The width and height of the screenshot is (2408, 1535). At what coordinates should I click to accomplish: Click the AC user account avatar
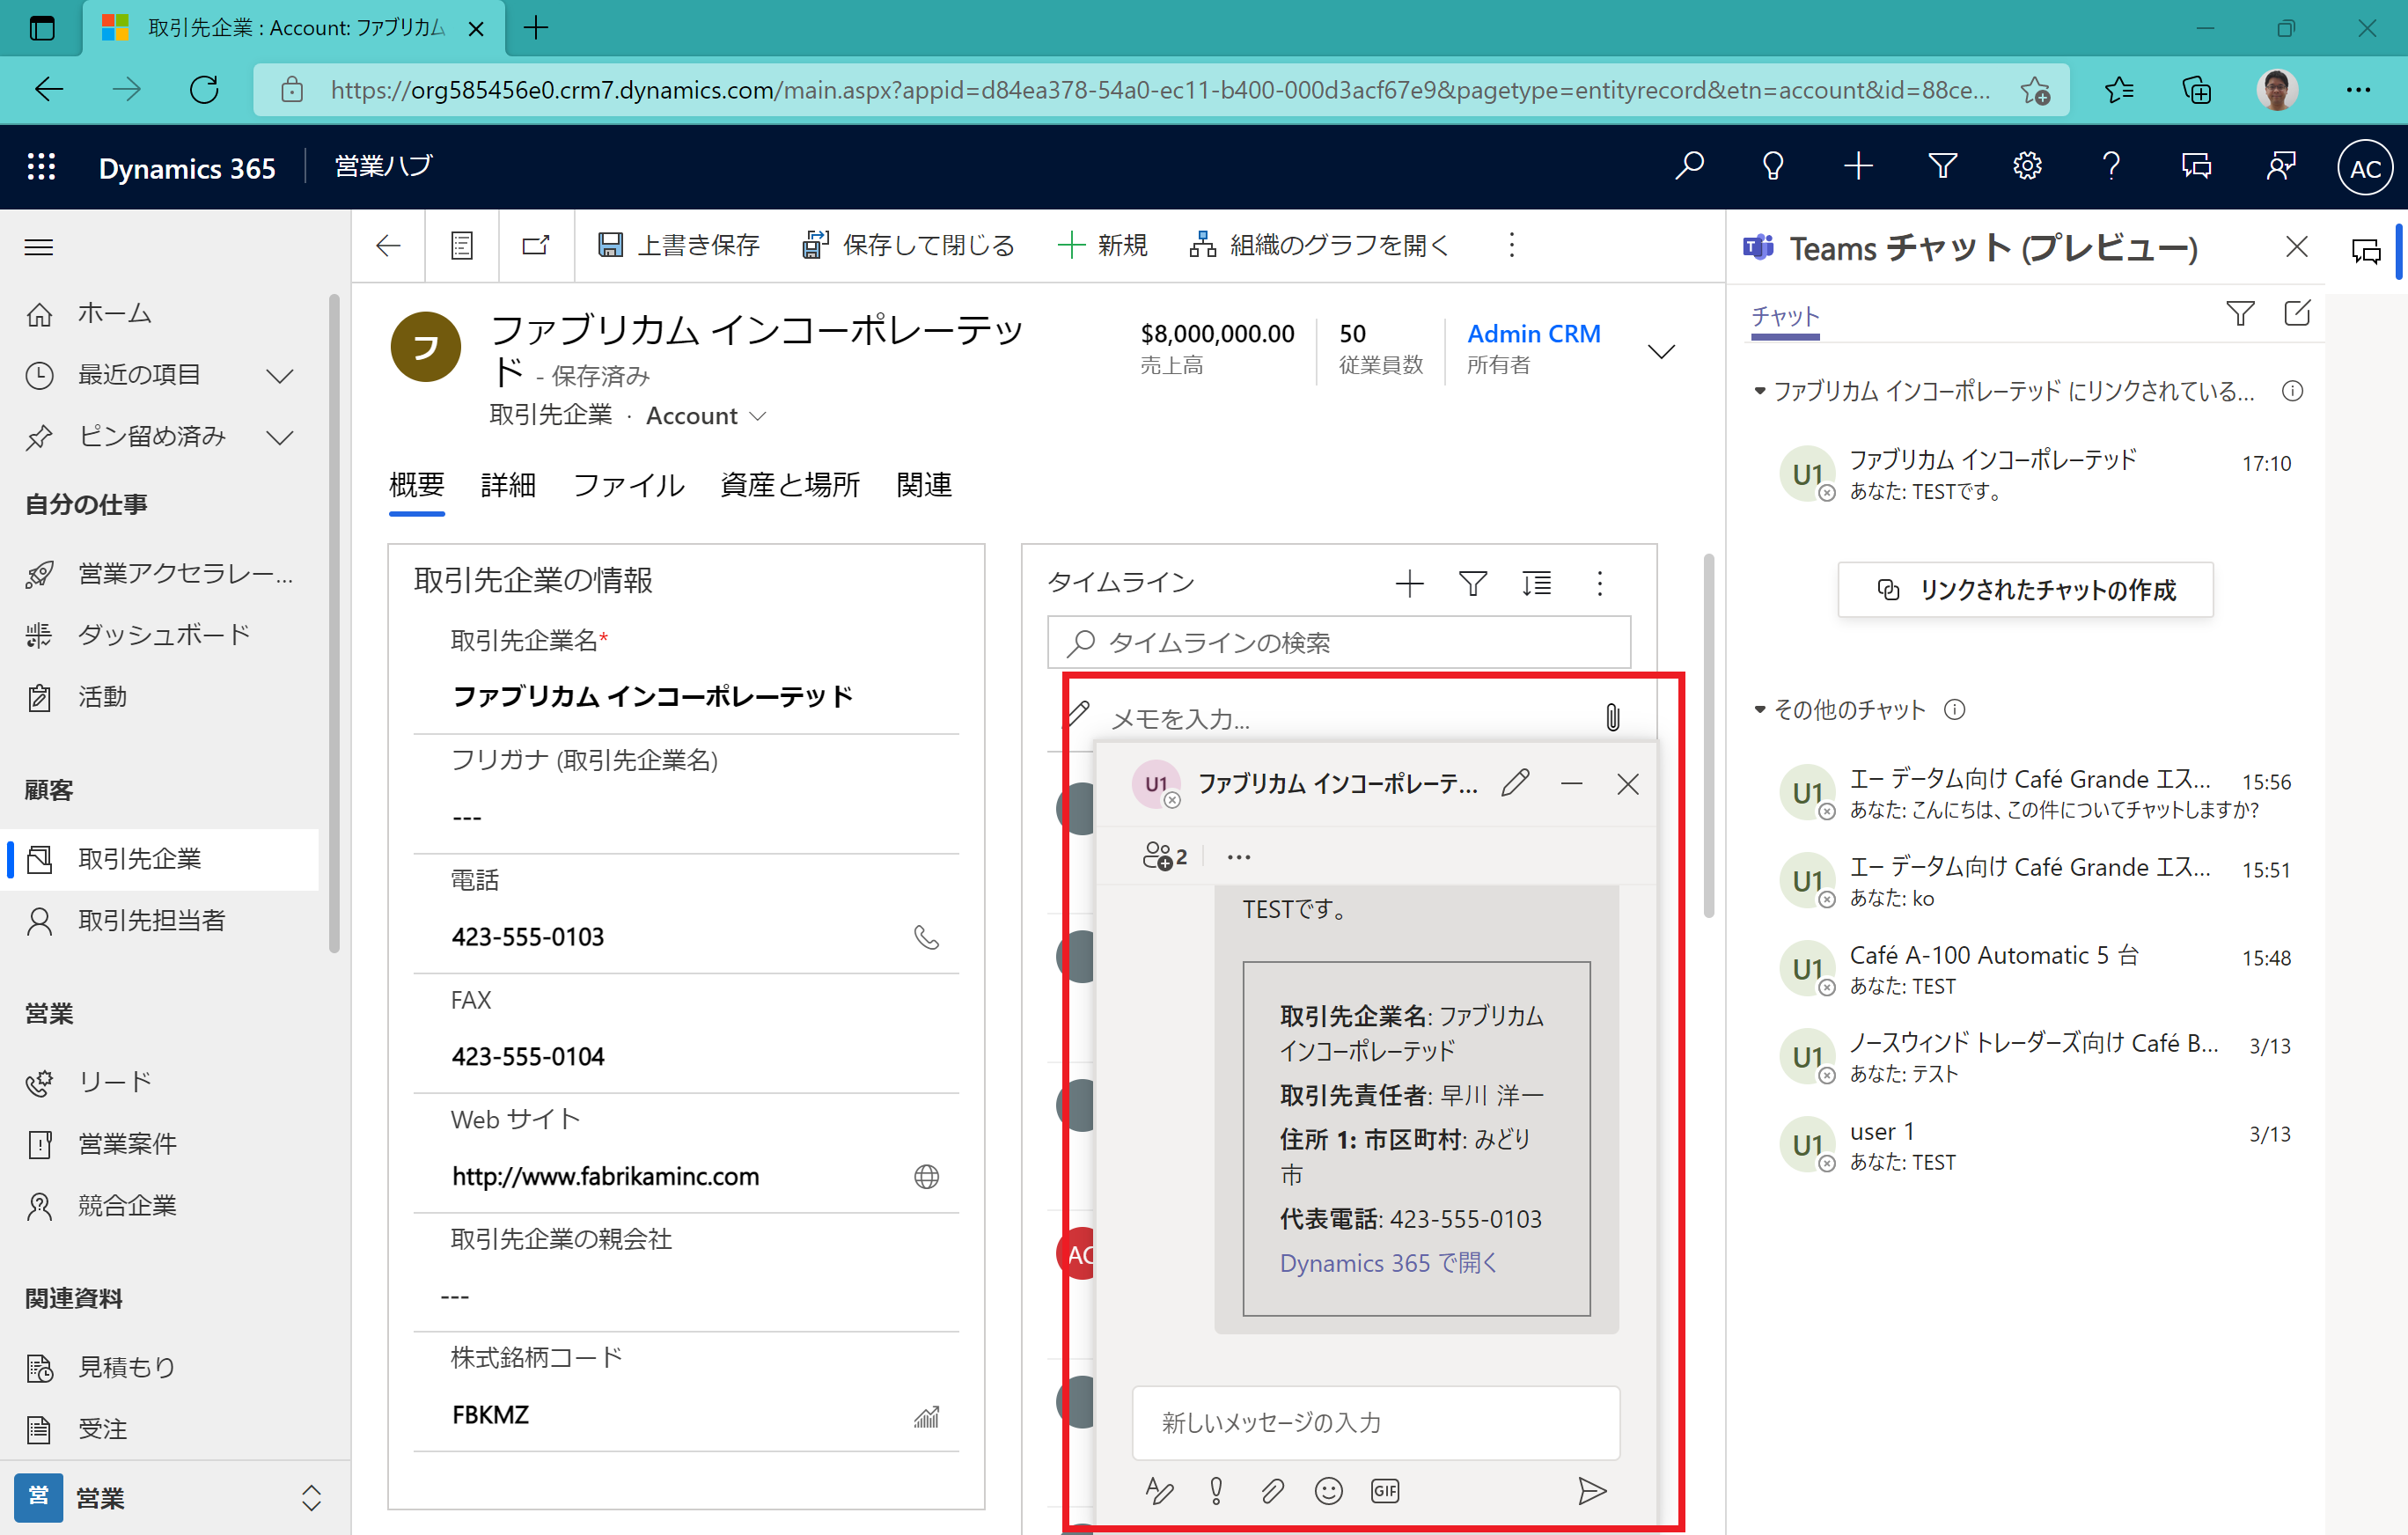click(x=2364, y=168)
